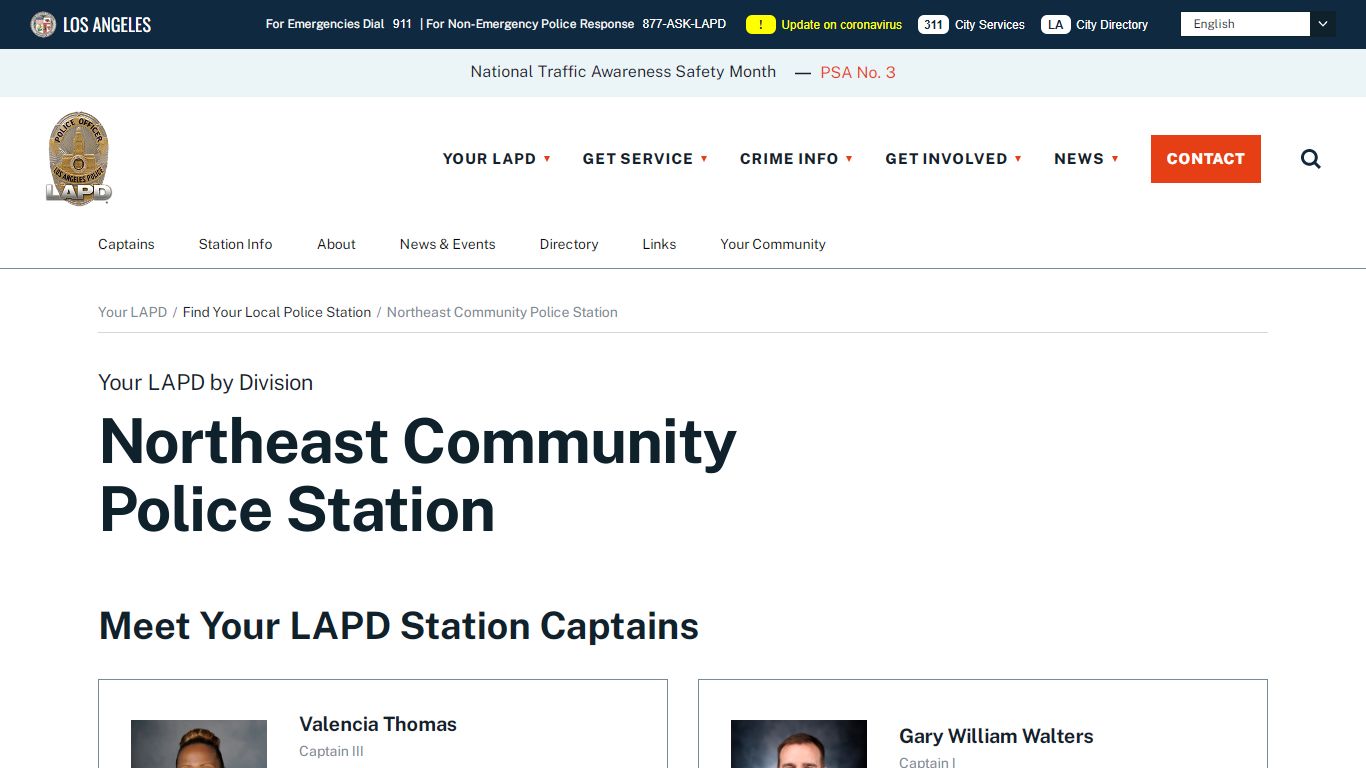The width and height of the screenshot is (1366, 768).
Task: Click the 311 City Services badge
Action: pos(933,24)
